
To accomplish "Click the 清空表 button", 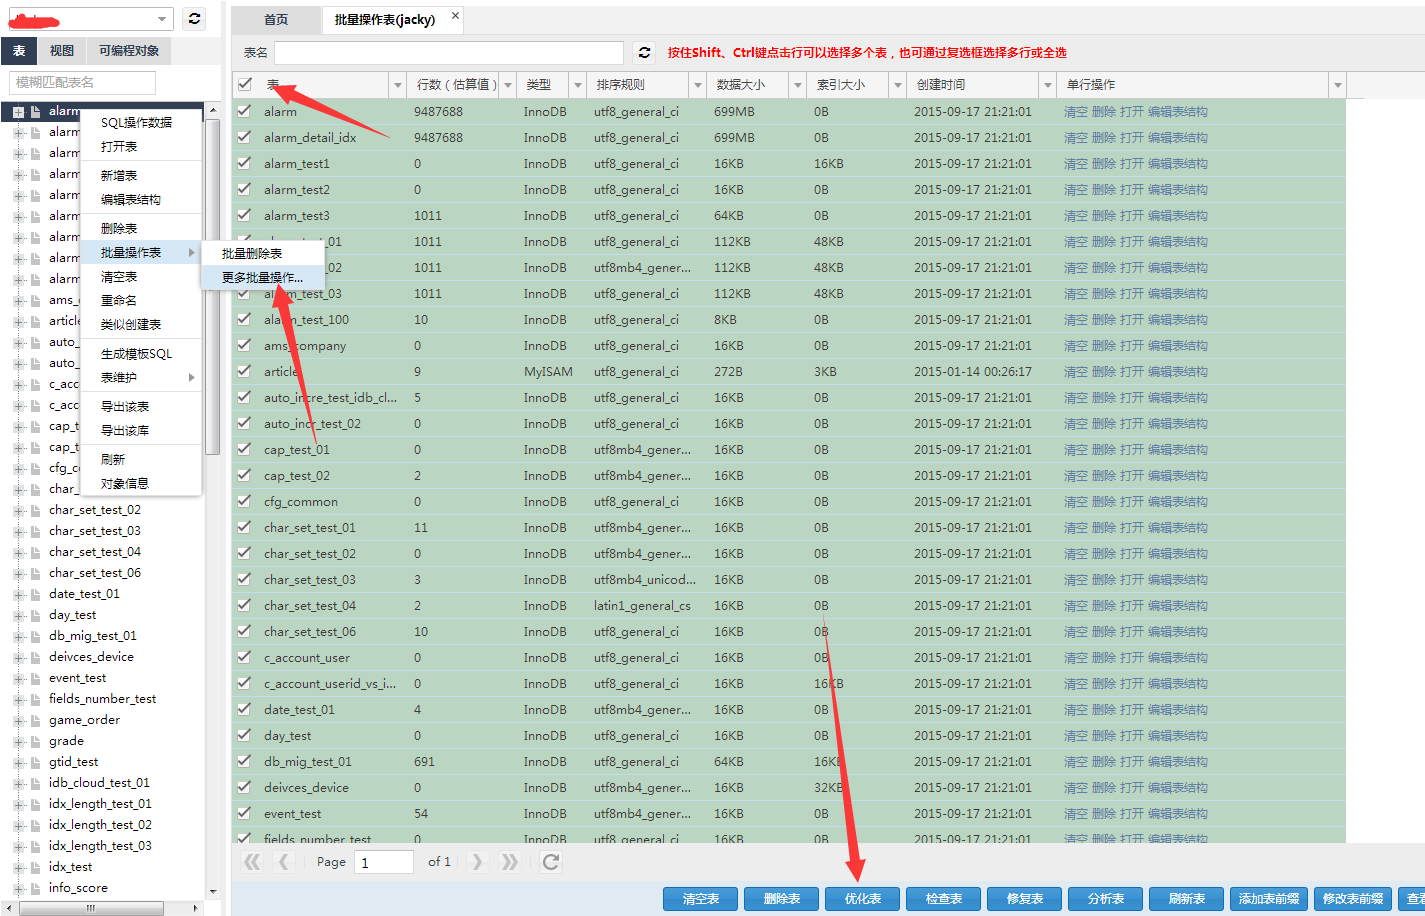I will 700,899.
